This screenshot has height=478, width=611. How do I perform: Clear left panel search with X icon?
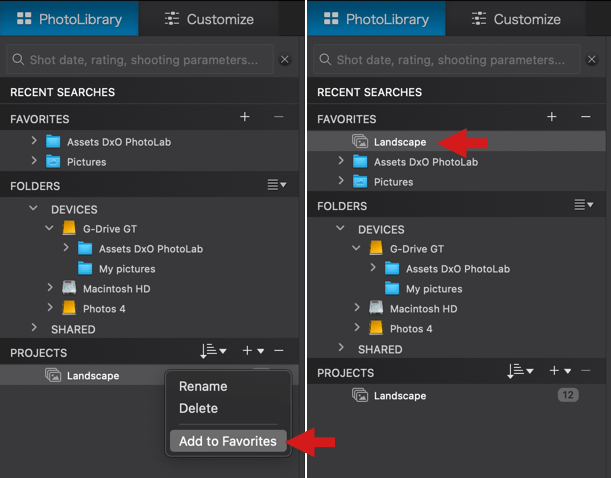(x=285, y=60)
